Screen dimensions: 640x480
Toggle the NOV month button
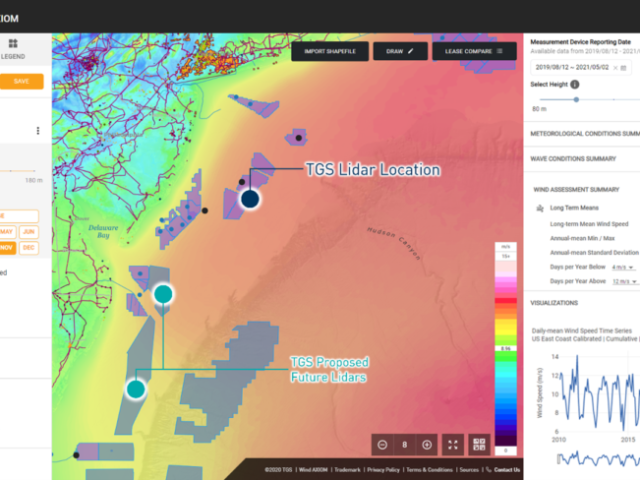click(7, 248)
